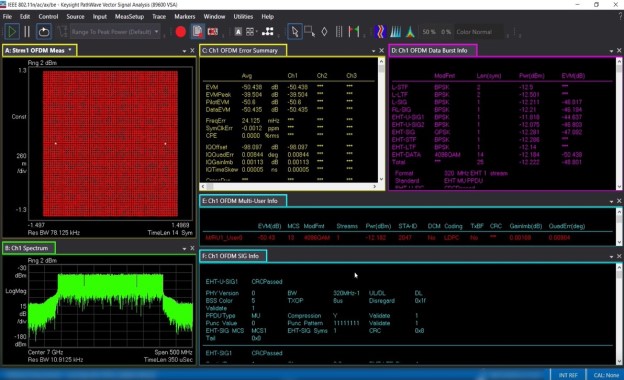624x380 pixels.
Task: Open the Markers menu
Action: click(185, 17)
